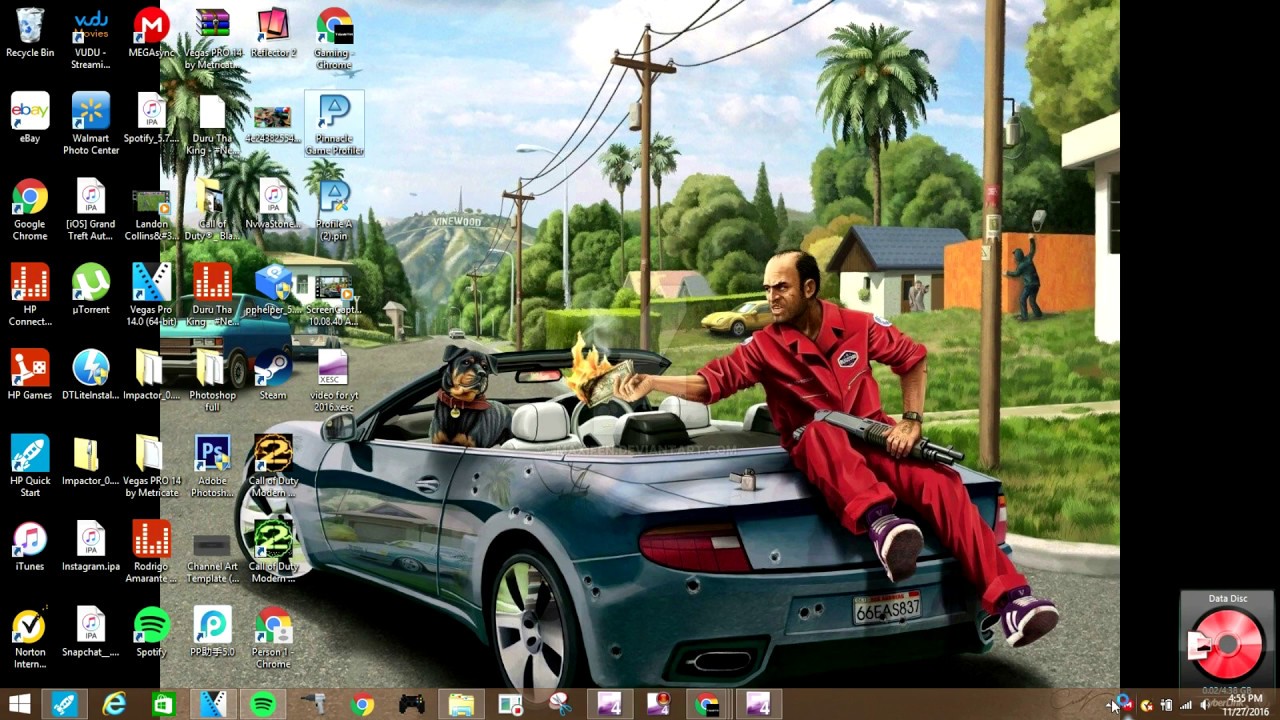Viewport: 1280px width, 720px height.
Task: Open the Adobe Photoshop desktop shortcut
Action: (212, 467)
